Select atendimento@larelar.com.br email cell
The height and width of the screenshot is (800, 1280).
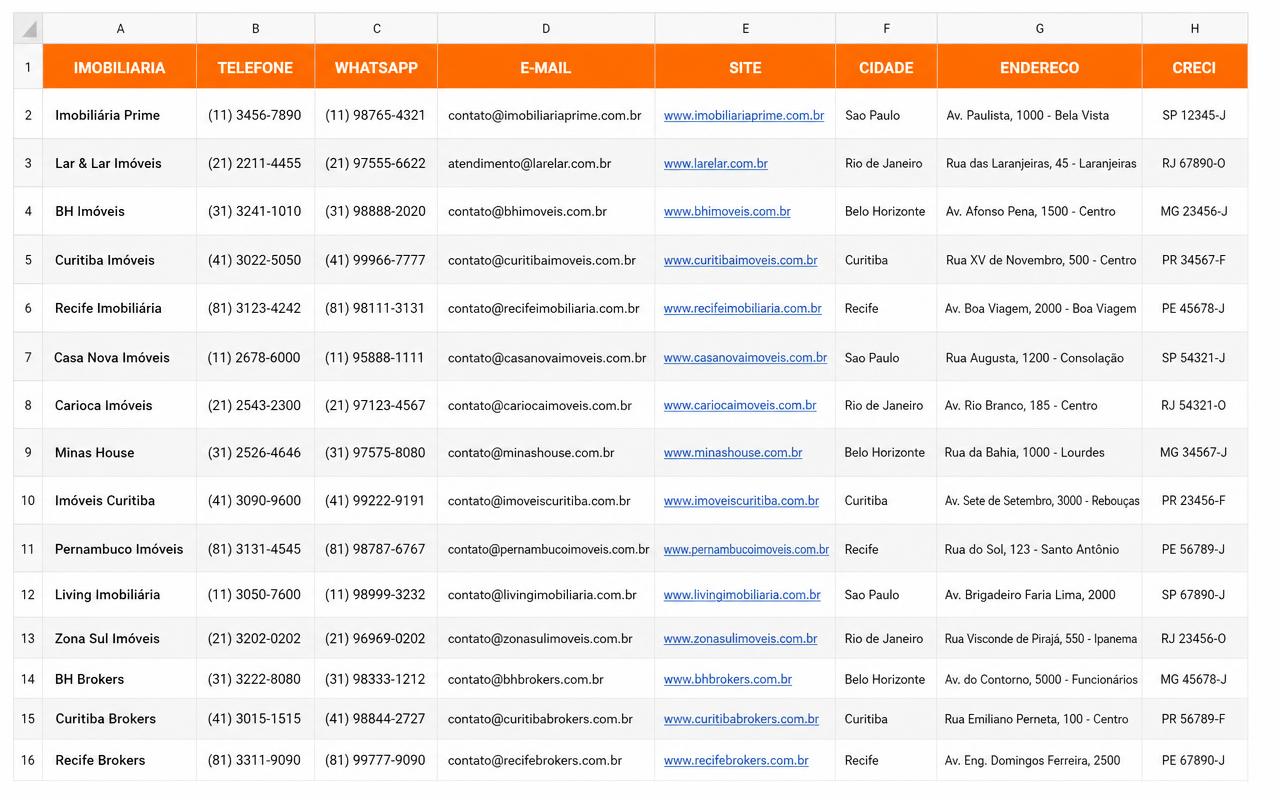point(546,163)
